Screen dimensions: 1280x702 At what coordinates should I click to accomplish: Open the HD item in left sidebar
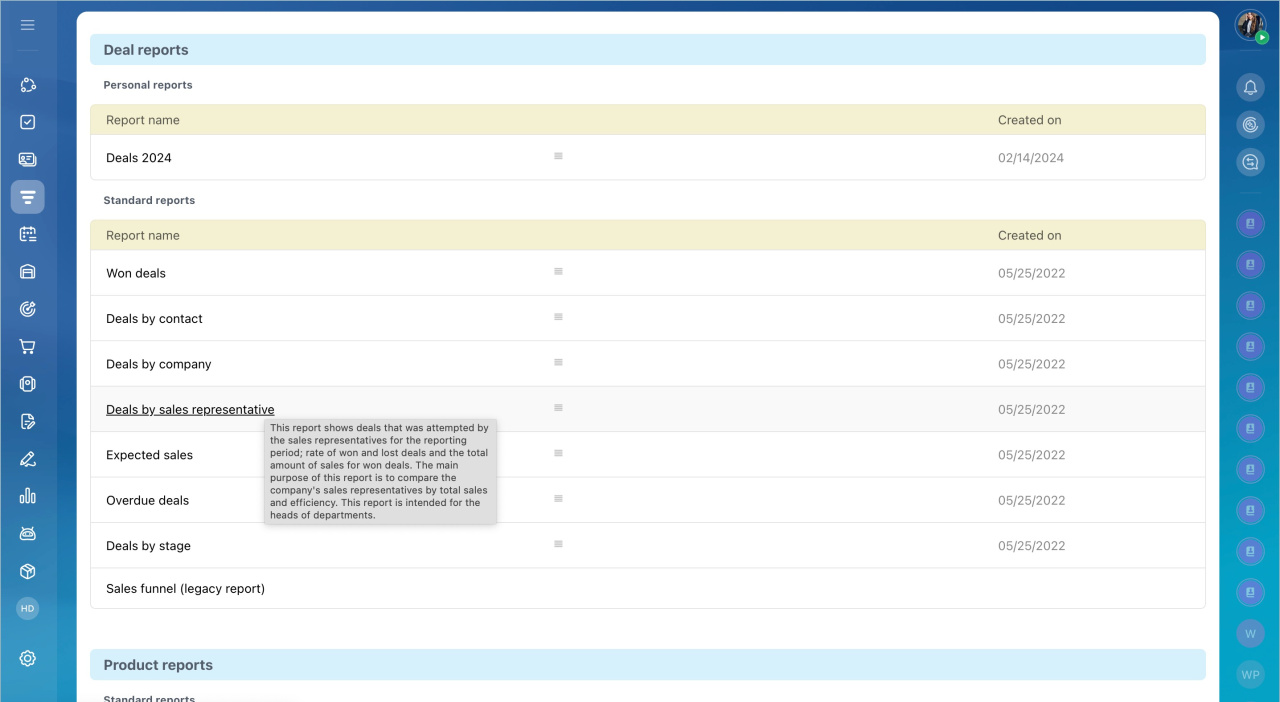click(x=27, y=608)
